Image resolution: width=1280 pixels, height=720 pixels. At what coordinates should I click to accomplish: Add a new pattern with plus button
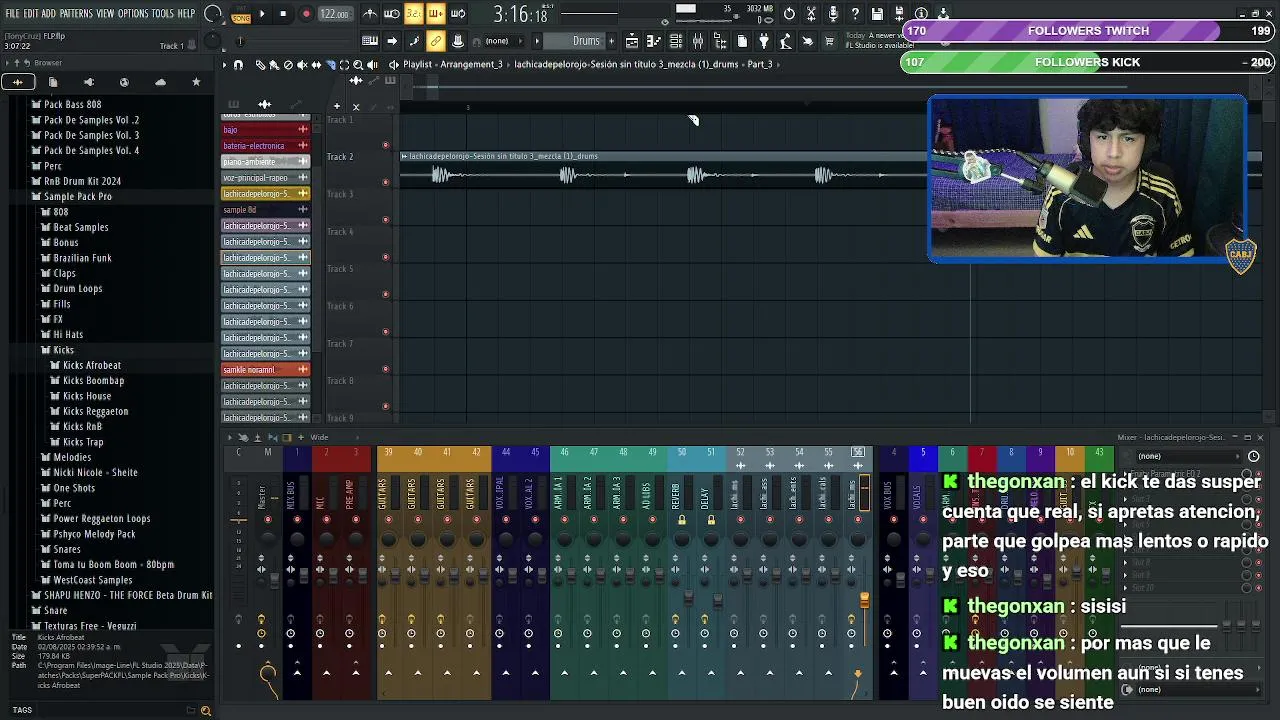610,41
